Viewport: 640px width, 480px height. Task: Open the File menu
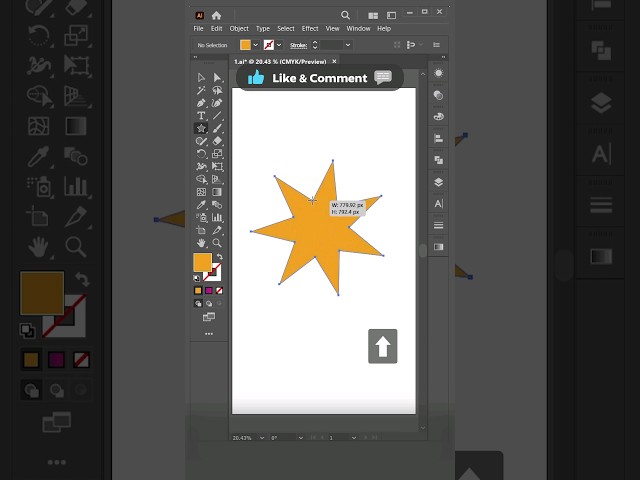pyautogui.click(x=198, y=29)
